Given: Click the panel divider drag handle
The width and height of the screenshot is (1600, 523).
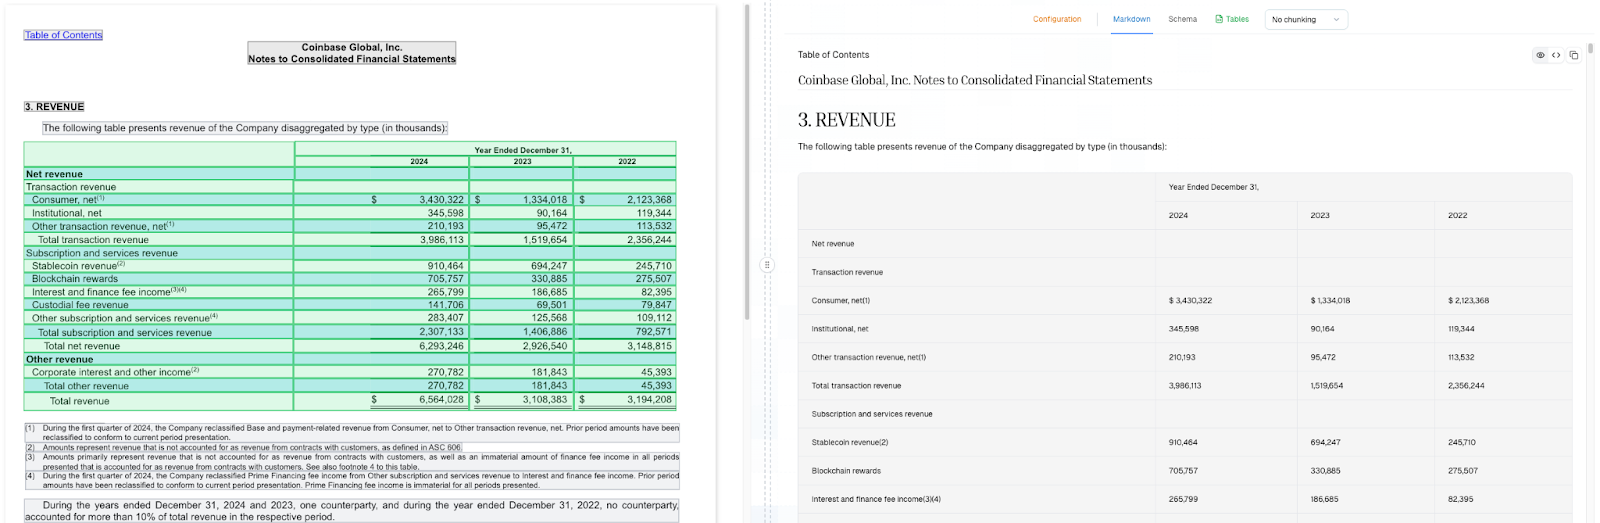Looking at the screenshot, I should tap(767, 265).
